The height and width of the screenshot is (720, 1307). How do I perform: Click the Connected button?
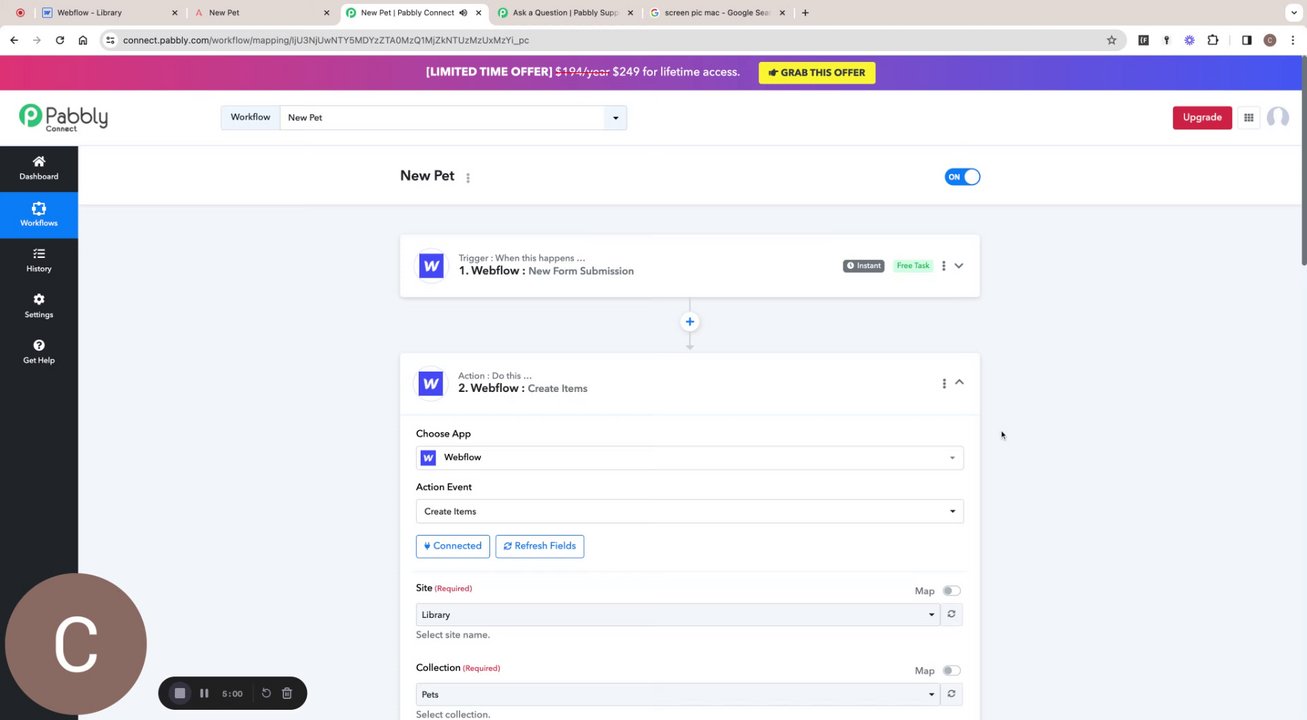pyautogui.click(x=453, y=546)
